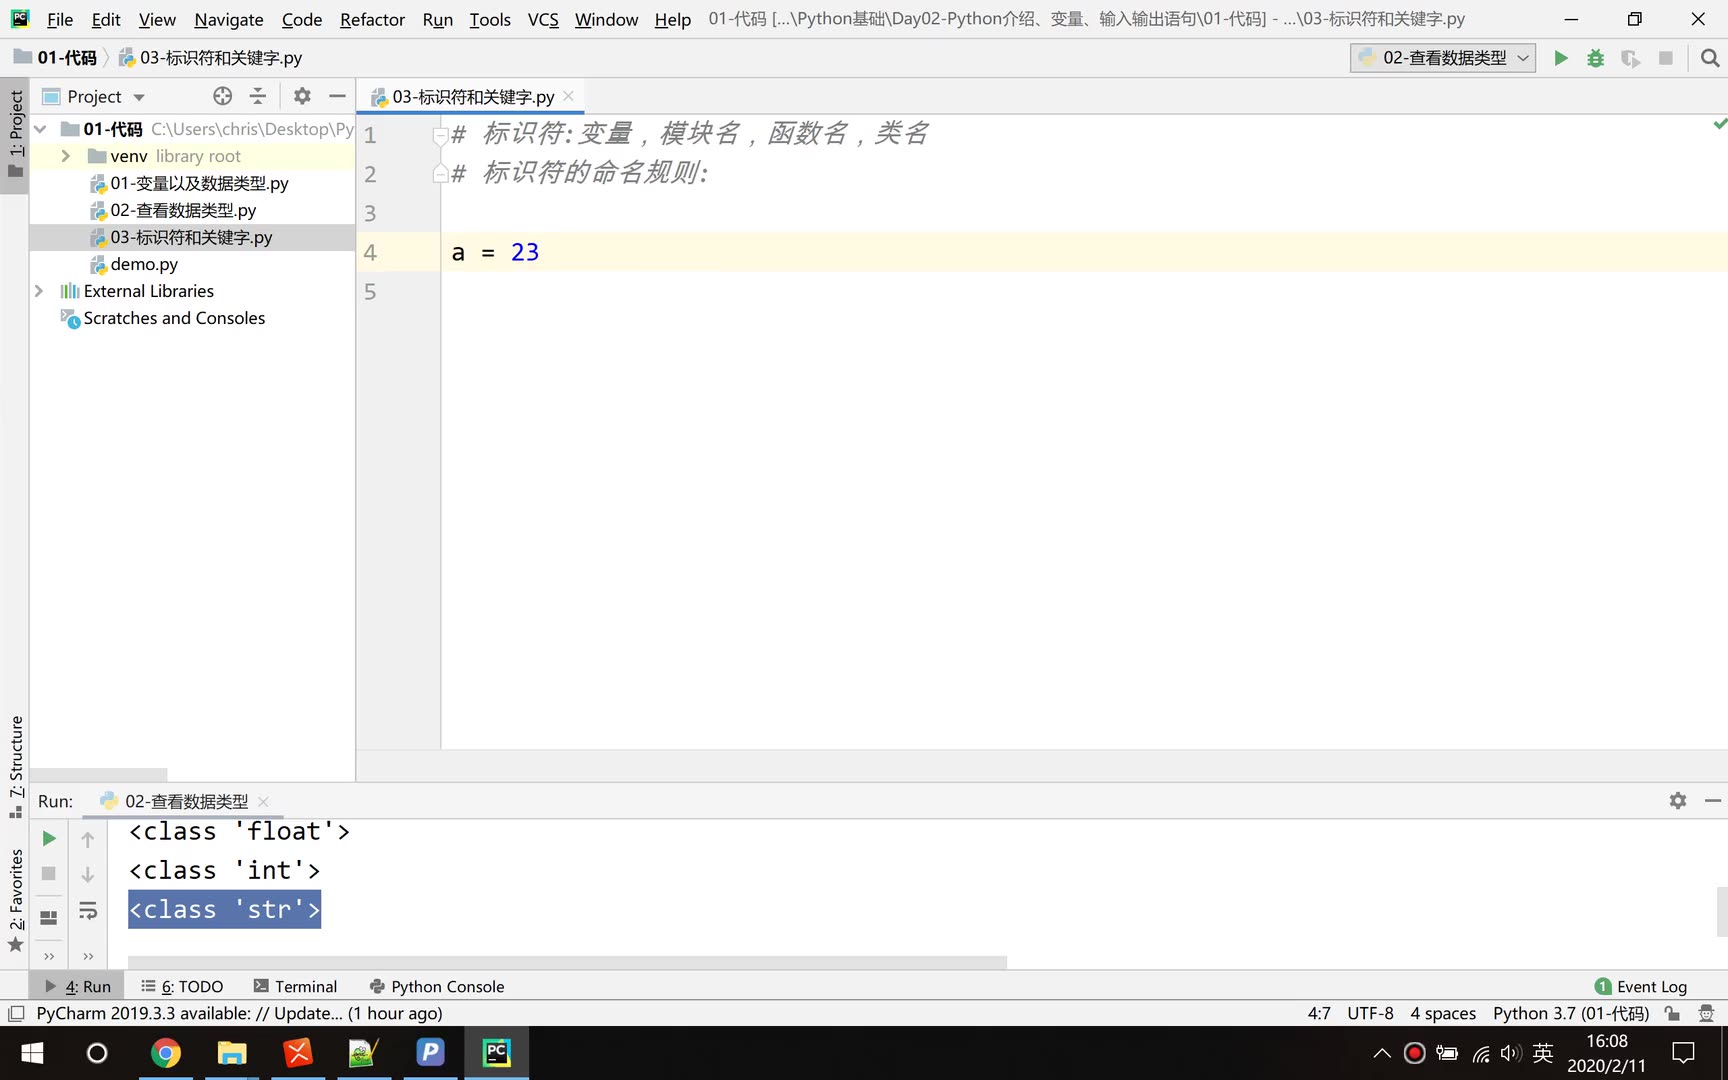The width and height of the screenshot is (1728, 1080).
Task: Close the 03-标识符和关键字.py editor tab
Action: [568, 96]
